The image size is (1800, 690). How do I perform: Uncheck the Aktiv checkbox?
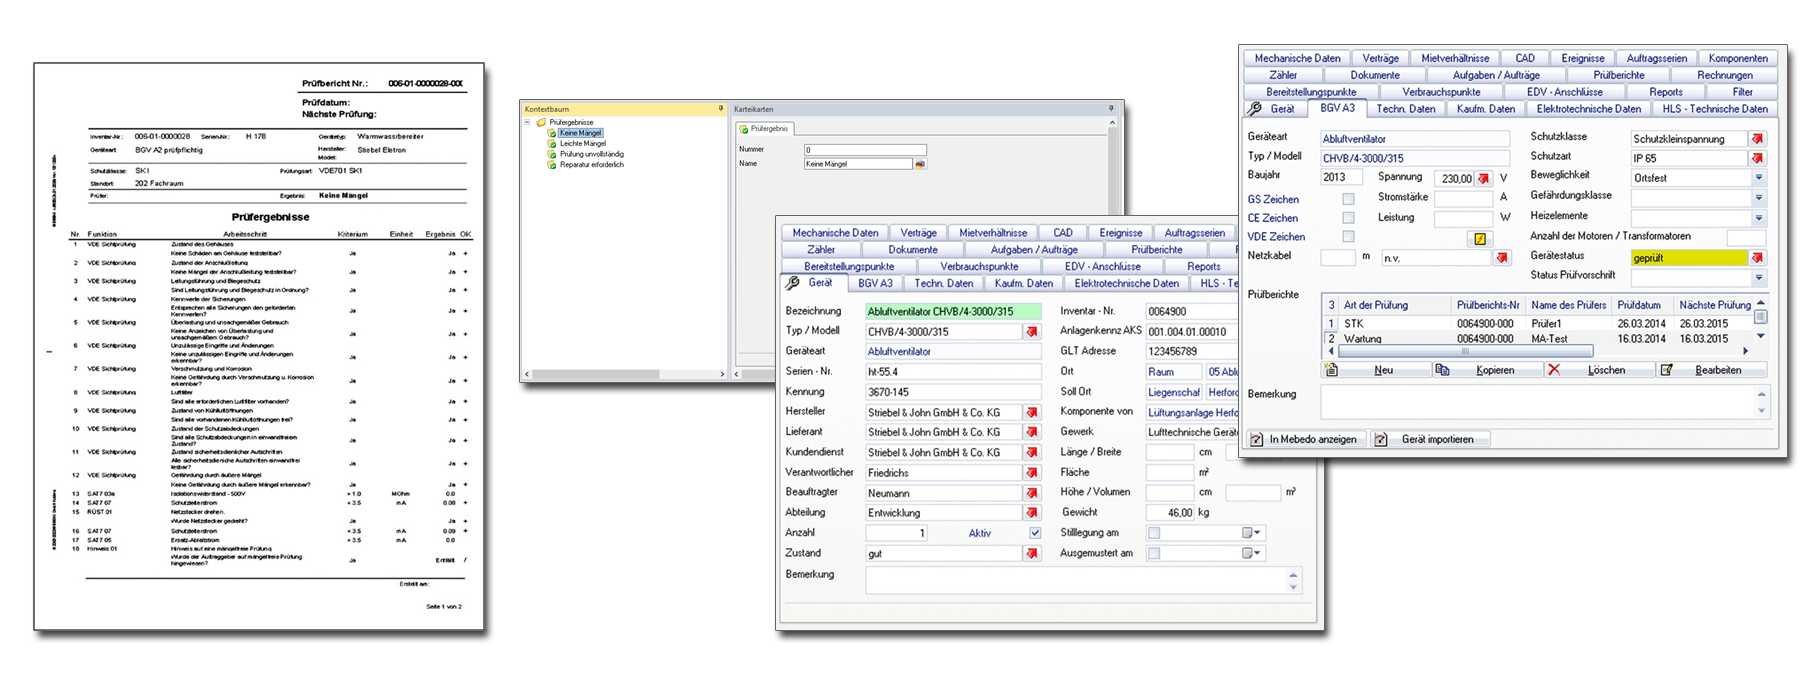click(x=1035, y=533)
